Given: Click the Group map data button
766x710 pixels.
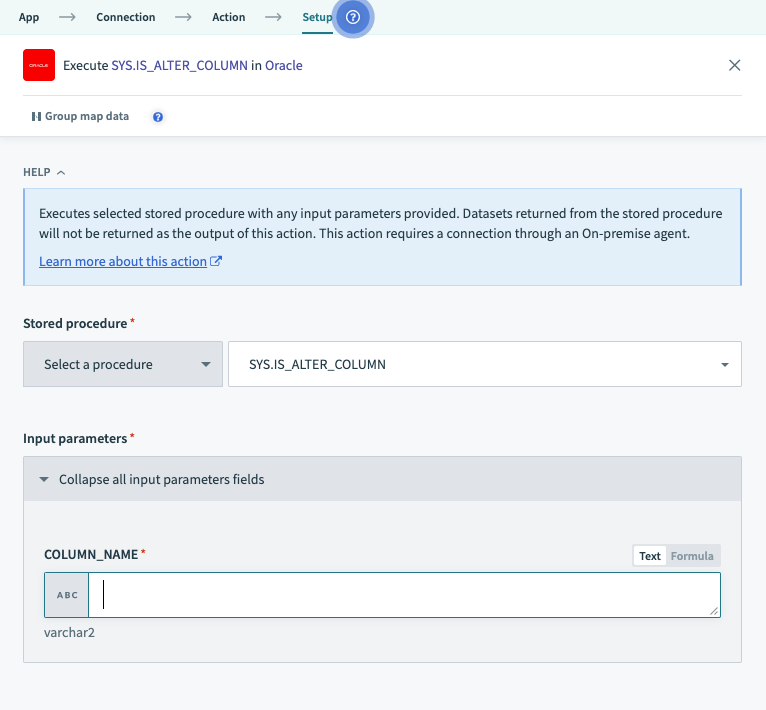Looking at the screenshot, I should coord(80,116).
